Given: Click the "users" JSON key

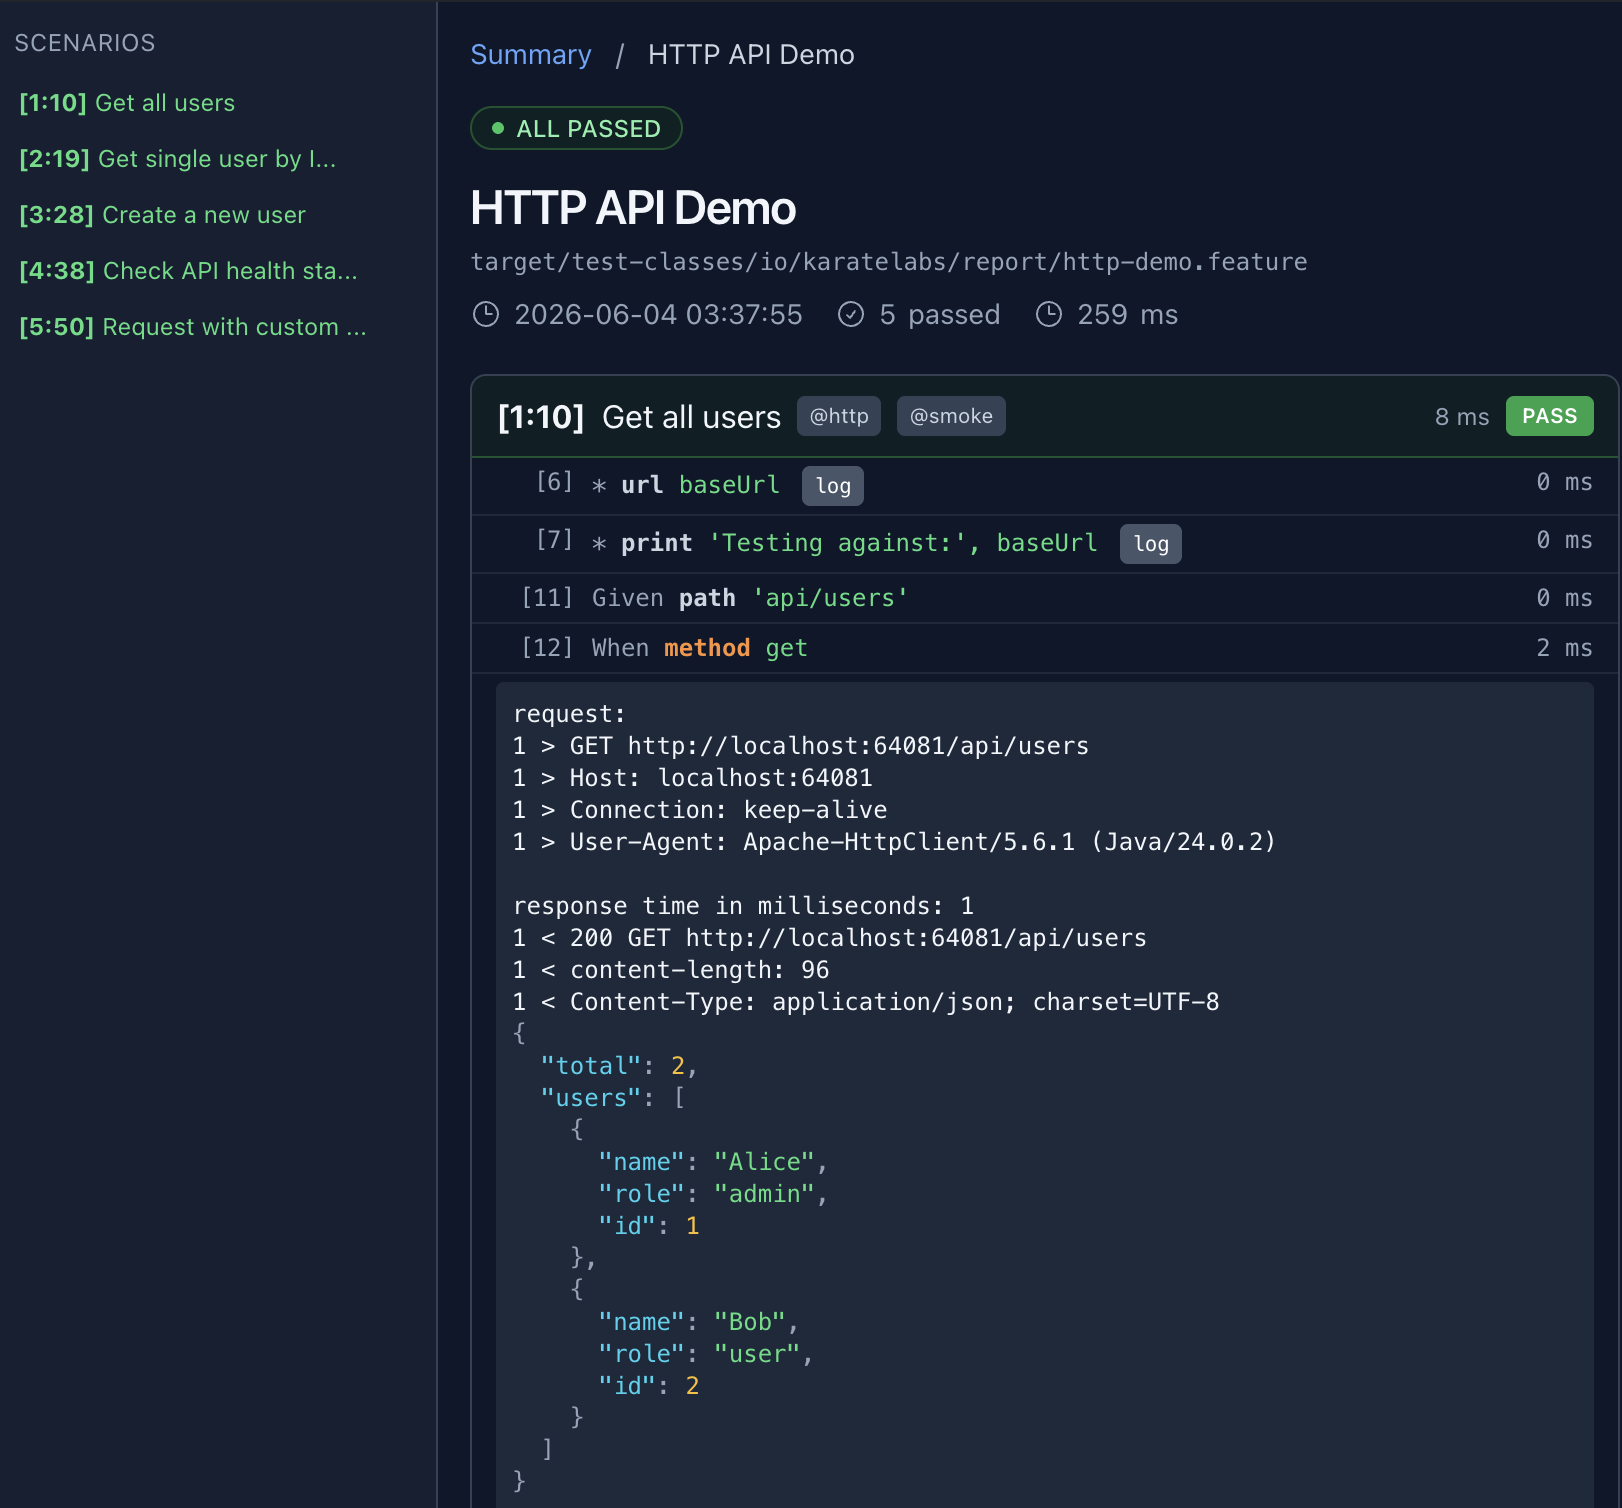Looking at the screenshot, I should pos(591,1098).
